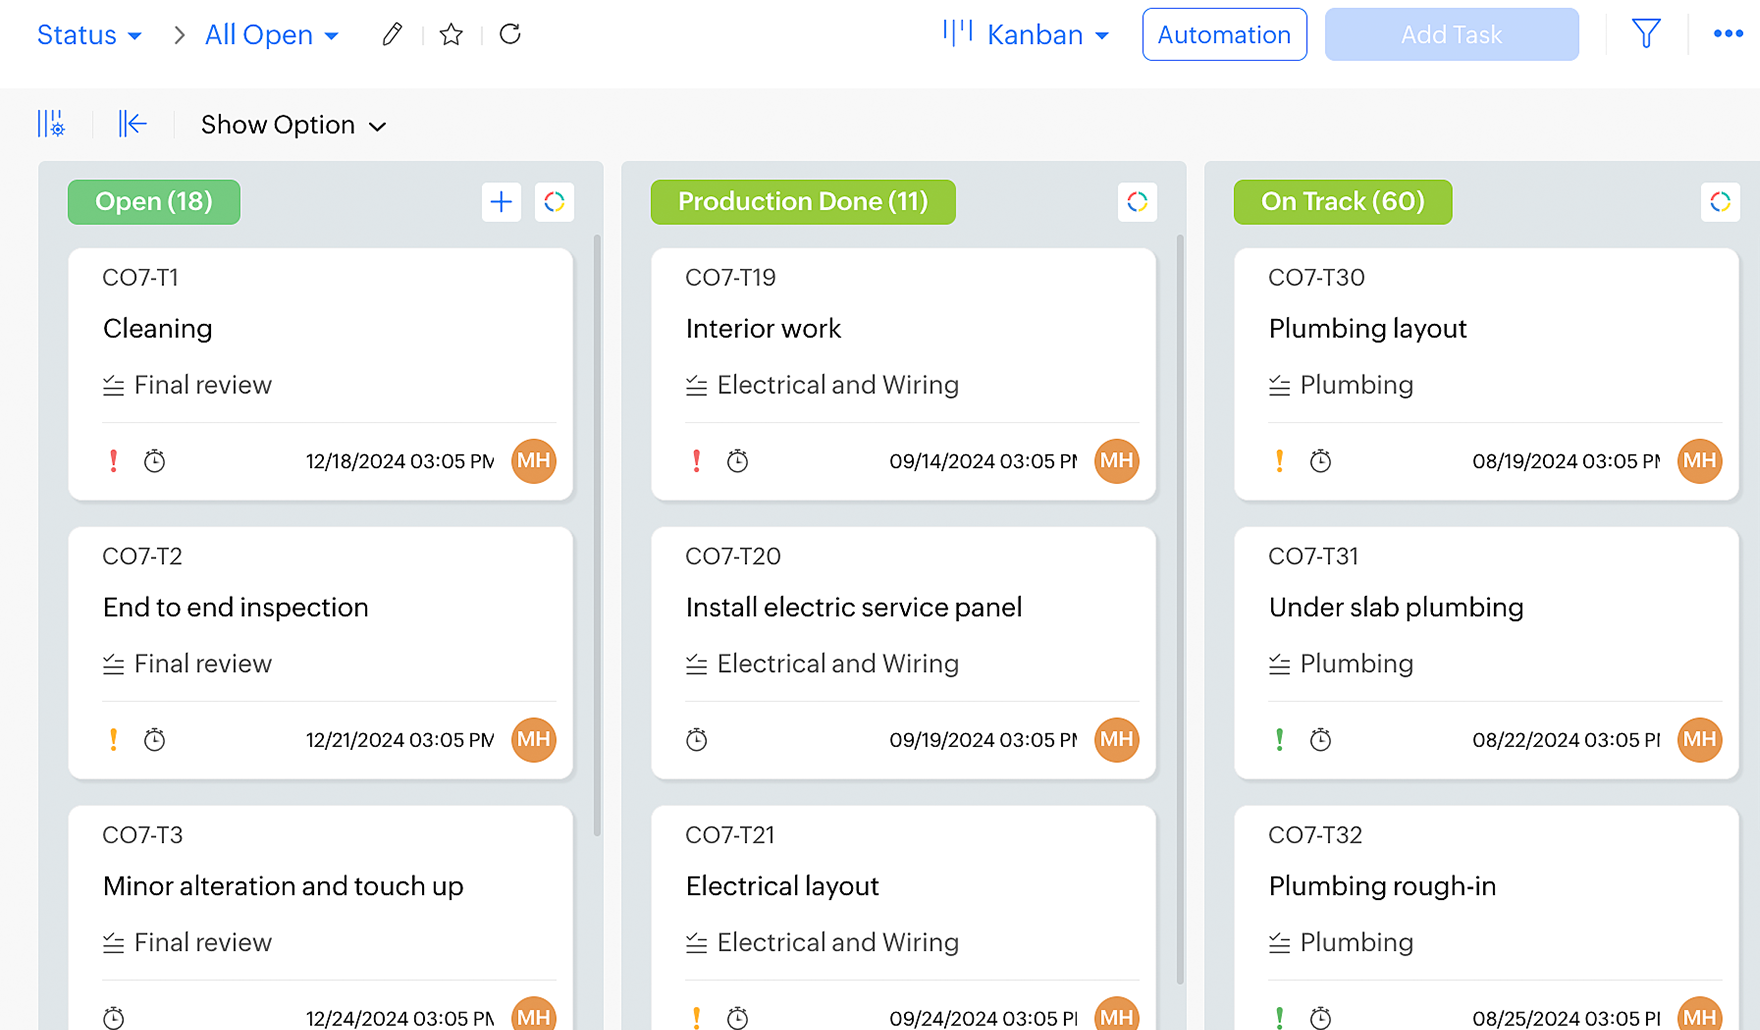Open the All Open view dropdown
Screen dimensions: 1760x1030
tap(271, 35)
